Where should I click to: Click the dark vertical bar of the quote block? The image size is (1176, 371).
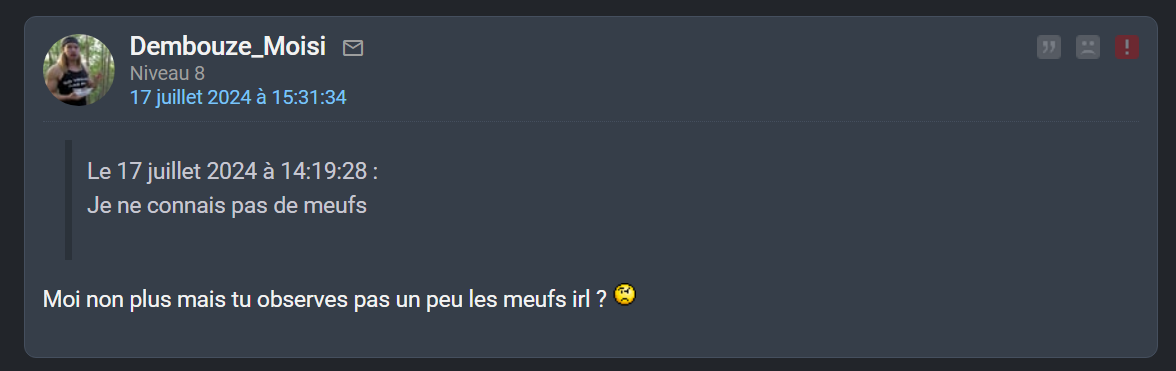68,199
